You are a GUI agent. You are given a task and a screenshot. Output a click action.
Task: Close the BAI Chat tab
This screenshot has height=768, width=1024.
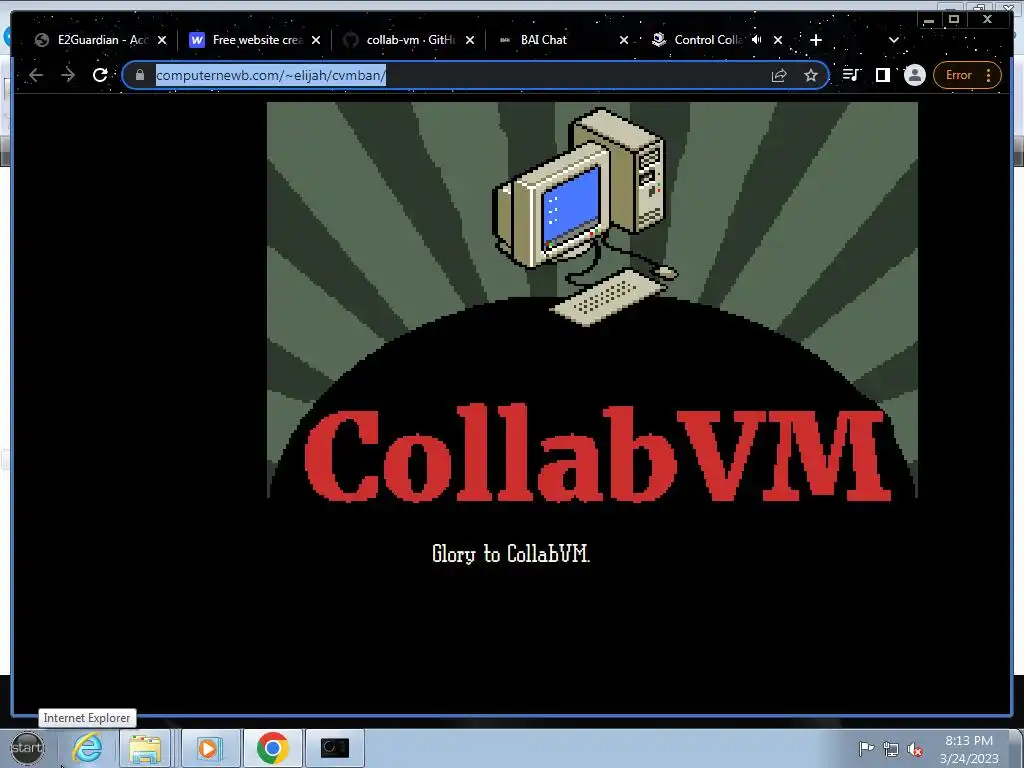click(624, 40)
